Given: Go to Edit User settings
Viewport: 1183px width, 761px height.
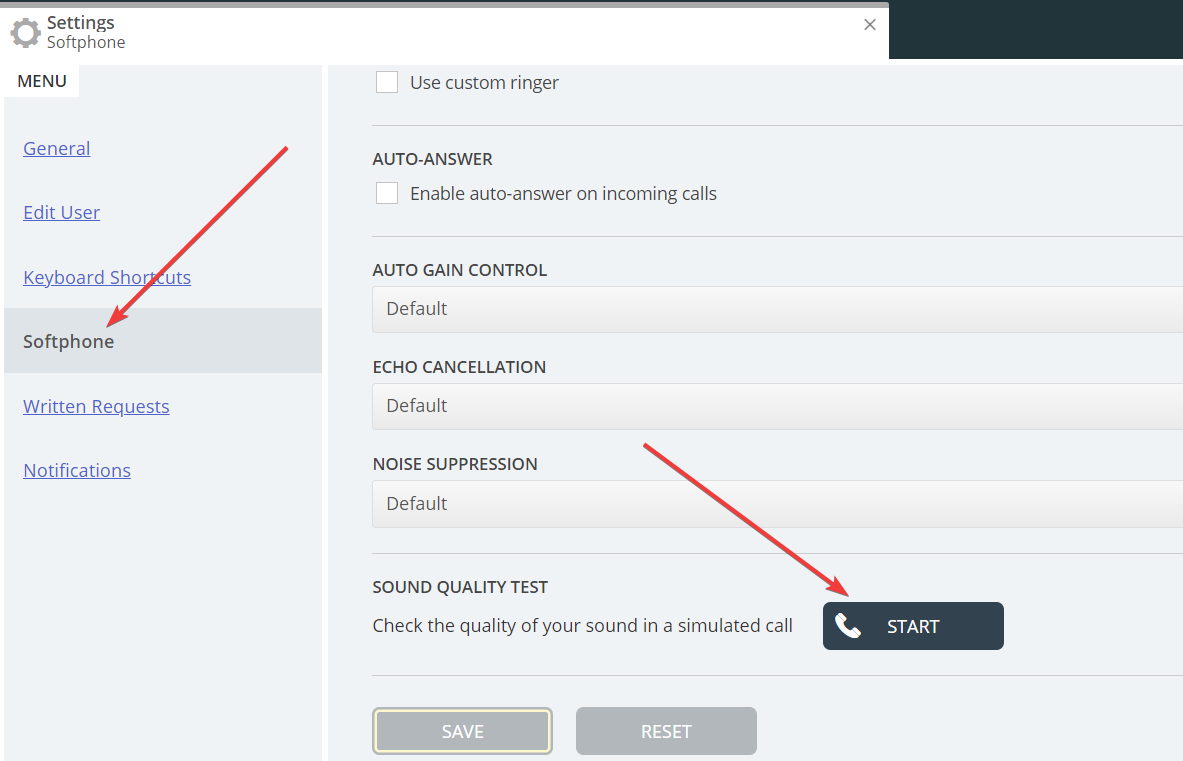Looking at the screenshot, I should tap(62, 212).
